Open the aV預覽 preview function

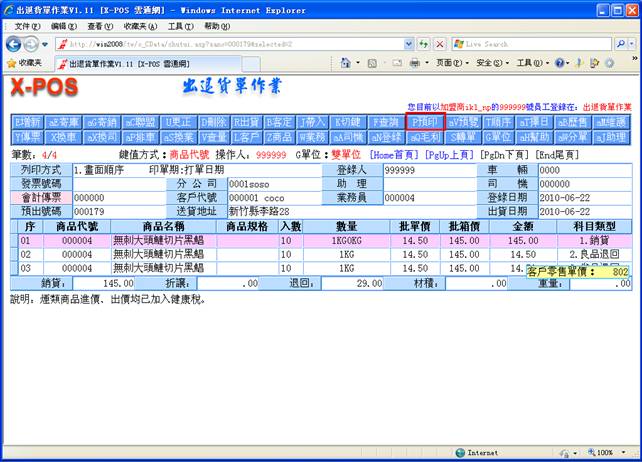click(x=463, y=121)
